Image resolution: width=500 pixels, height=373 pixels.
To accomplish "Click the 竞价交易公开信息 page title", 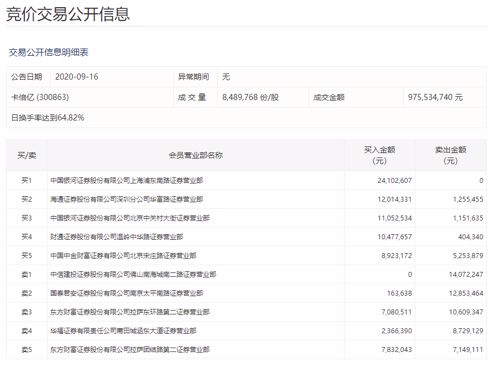I will point(68,14).
